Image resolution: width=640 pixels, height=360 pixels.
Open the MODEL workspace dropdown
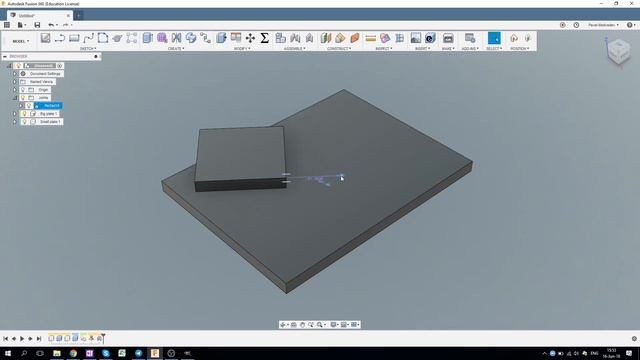(x=20, y=41)
